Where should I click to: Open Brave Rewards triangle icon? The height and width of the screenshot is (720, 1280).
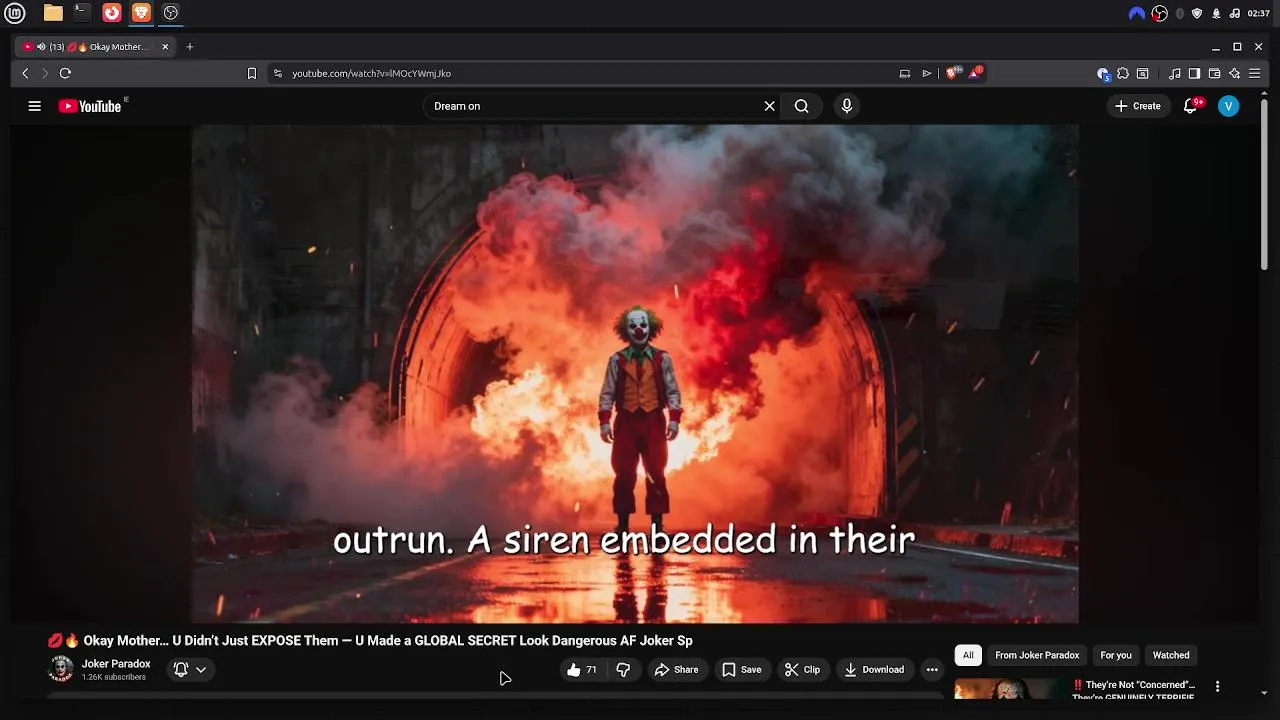pyautogui.click(x=975, y=73)
